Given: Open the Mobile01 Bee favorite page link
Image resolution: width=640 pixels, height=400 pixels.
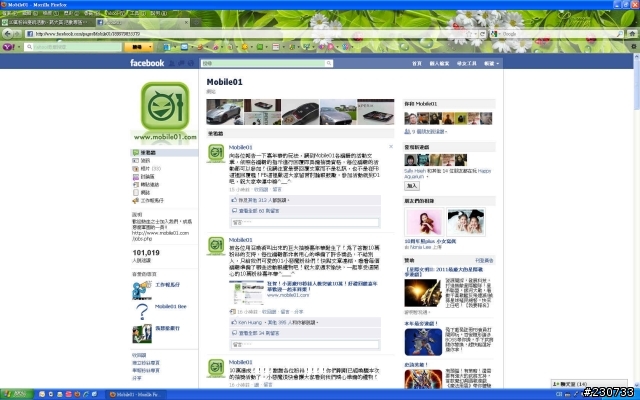Looking at the screenshot, I should [x=171, y=307].
